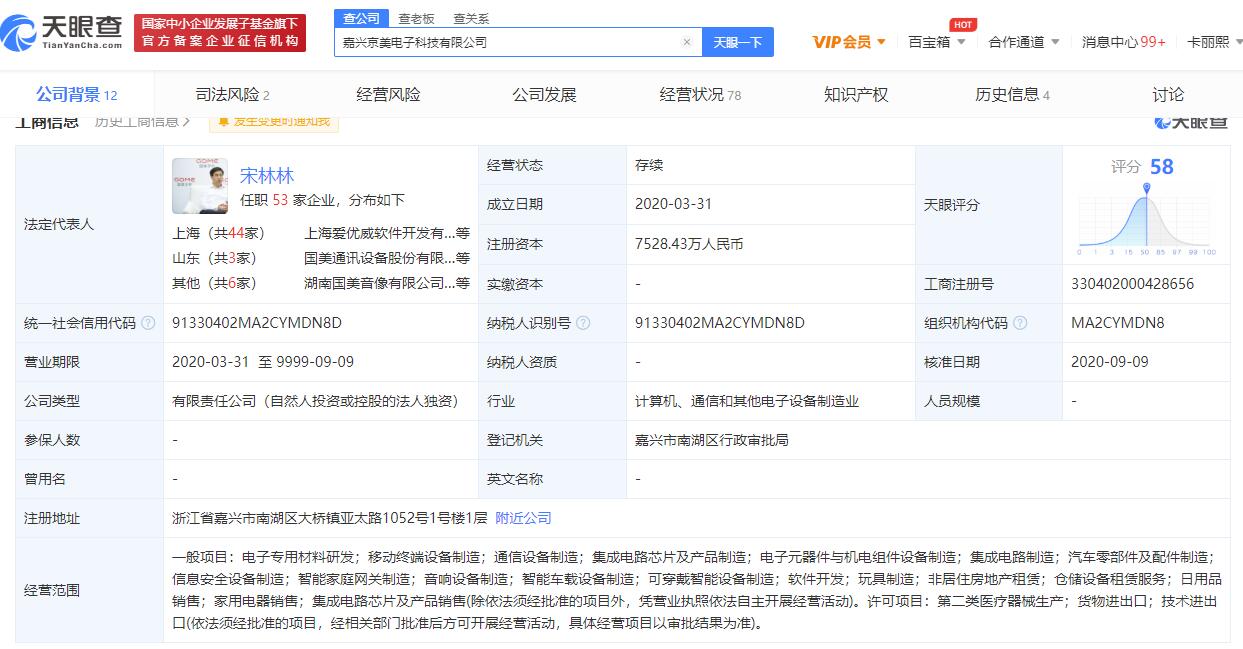
Task: Click the score number 58
Action: (x=1161, y=167)
